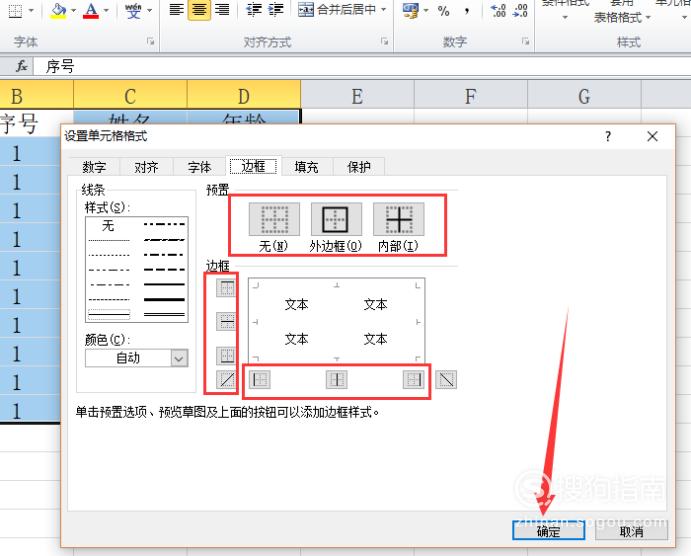Viewport: 691px width, 556px height.
Task: Click 取消 to cancel dialog
Action: (632, 530)
